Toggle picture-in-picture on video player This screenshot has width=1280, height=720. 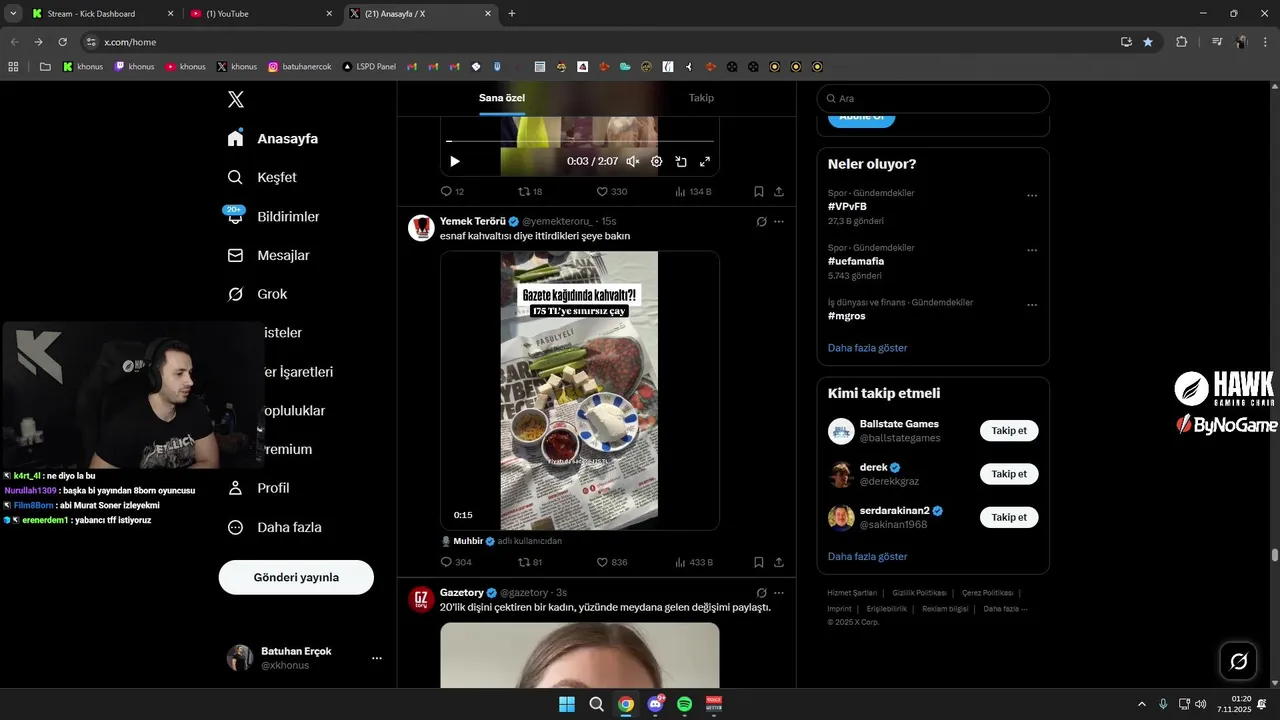(681, 161)
